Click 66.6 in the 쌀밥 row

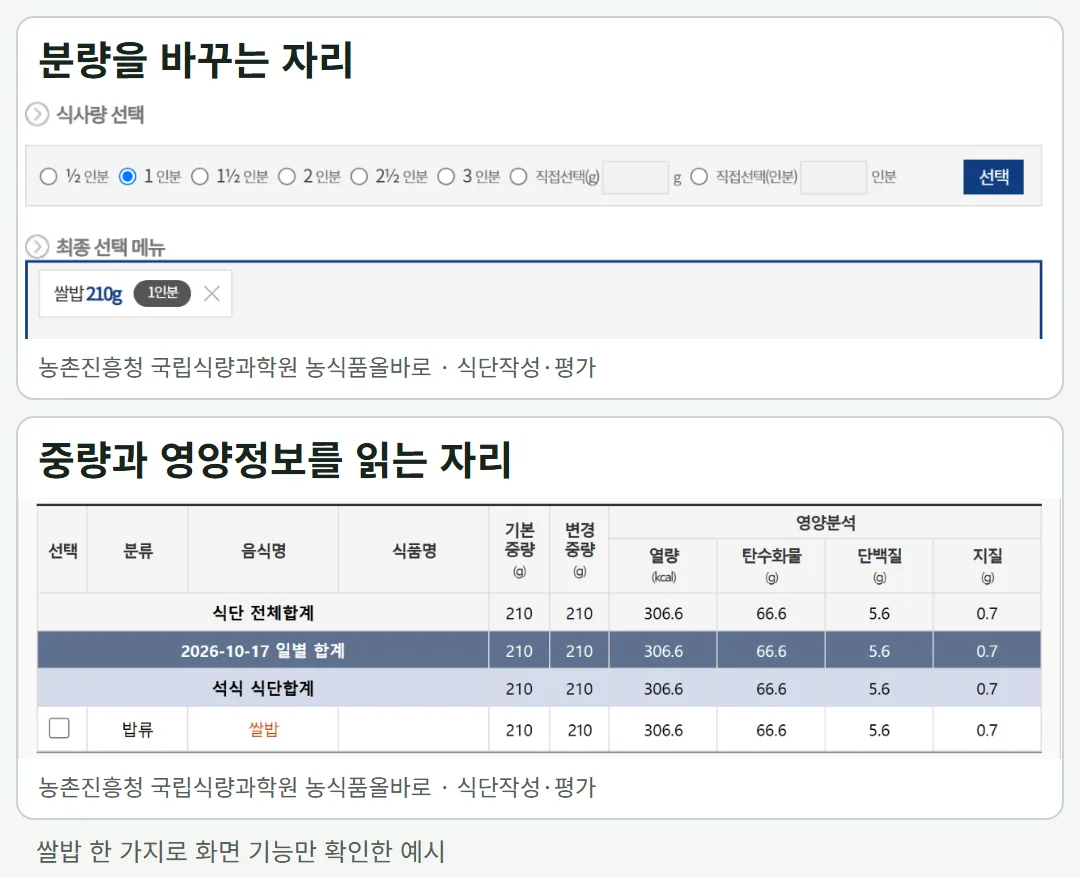(x=771, y=730)
